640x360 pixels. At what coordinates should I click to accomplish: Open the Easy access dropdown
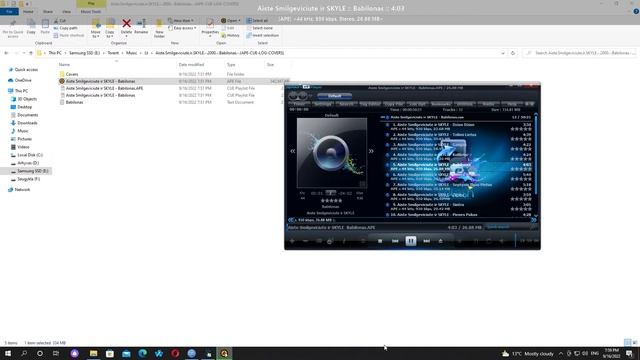click(182, 28)
